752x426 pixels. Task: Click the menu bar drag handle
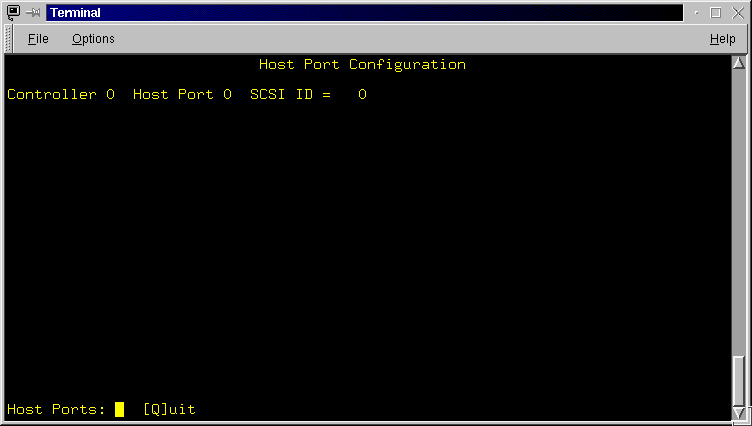8,39
